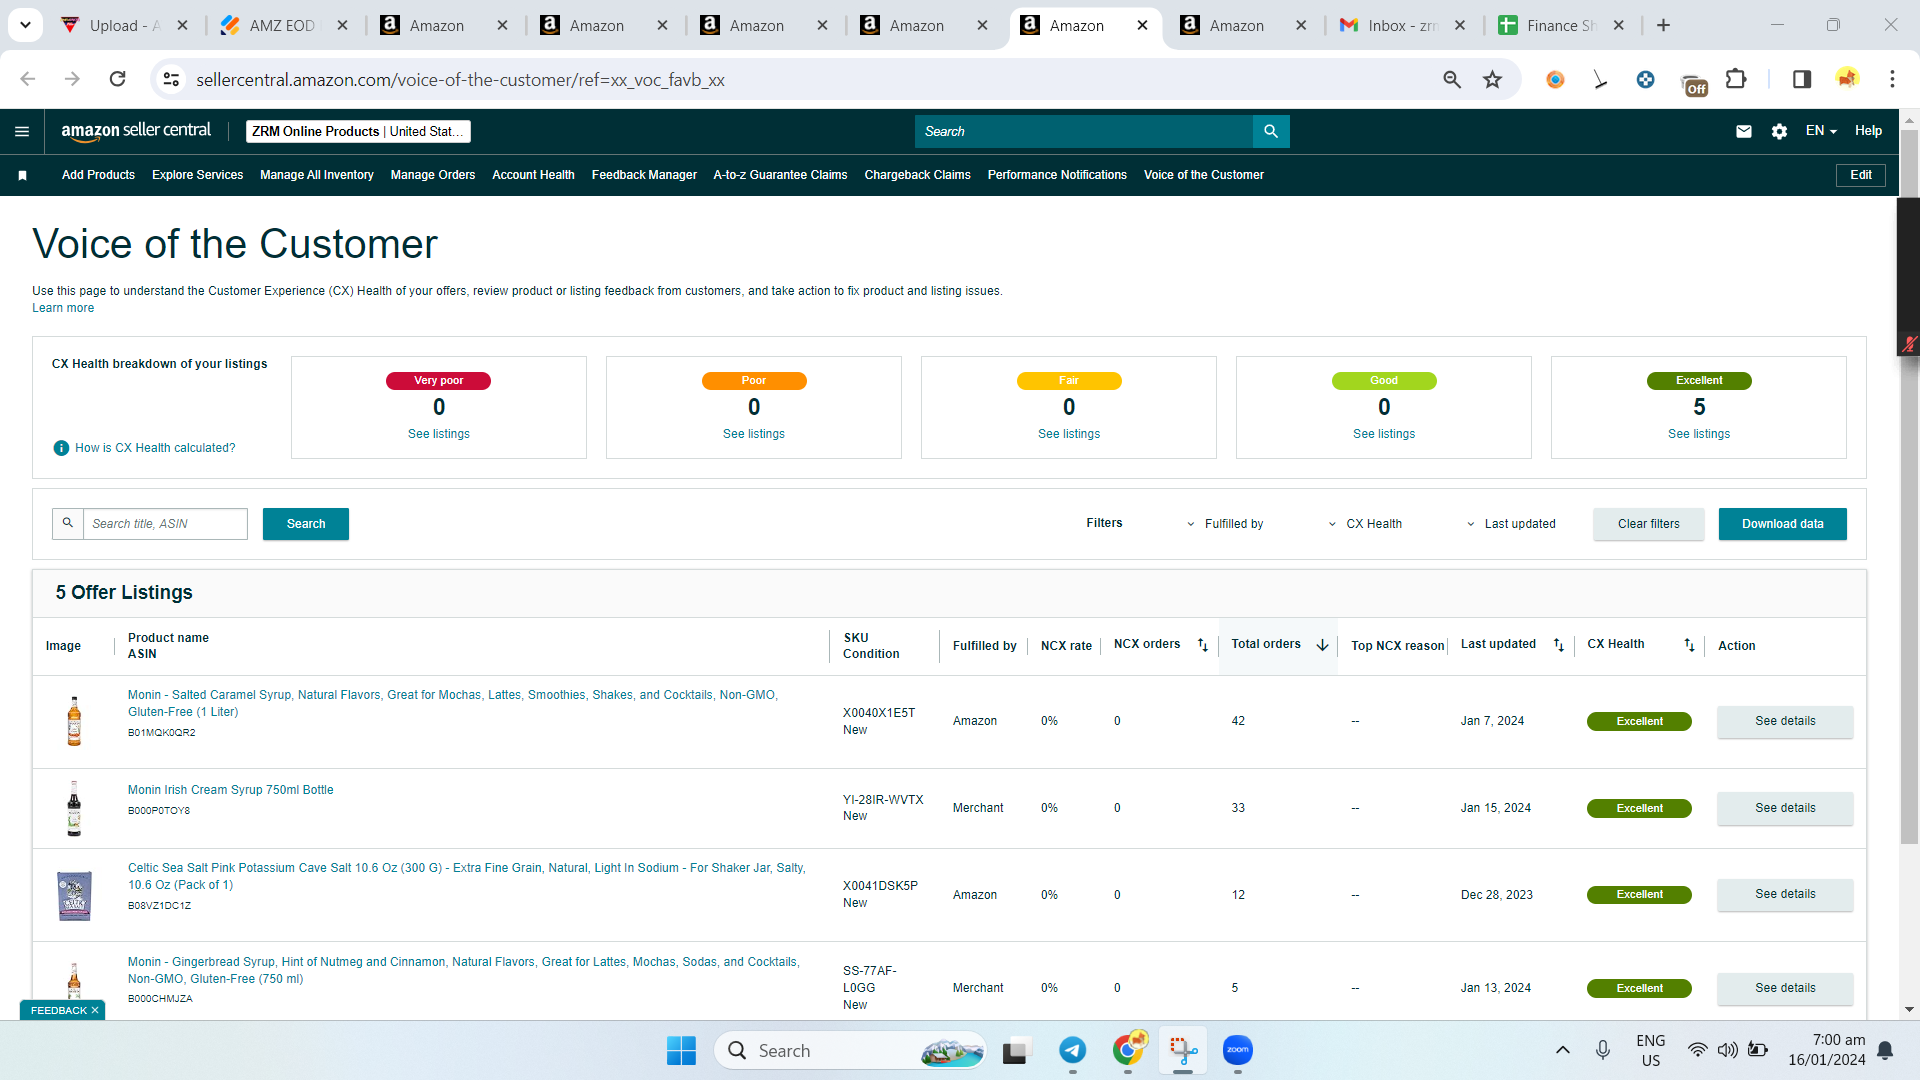Open the Chrome three-dot menu
Image resolution: width=1920 pixels, height=1080 pixels.
coord(1892,79)
